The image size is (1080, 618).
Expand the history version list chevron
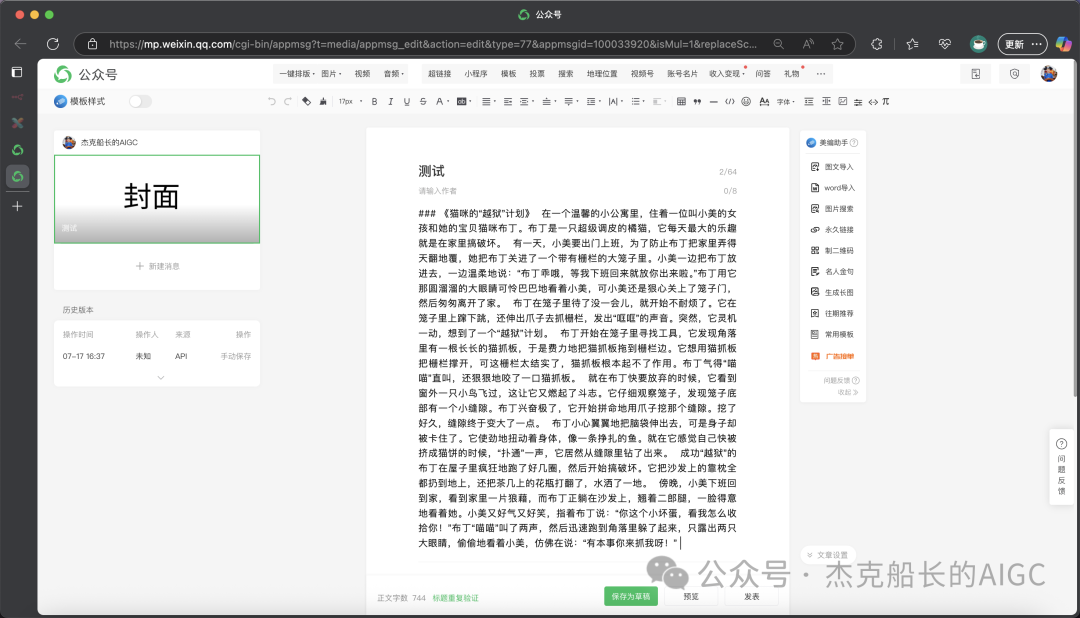[x=160, y=378]
